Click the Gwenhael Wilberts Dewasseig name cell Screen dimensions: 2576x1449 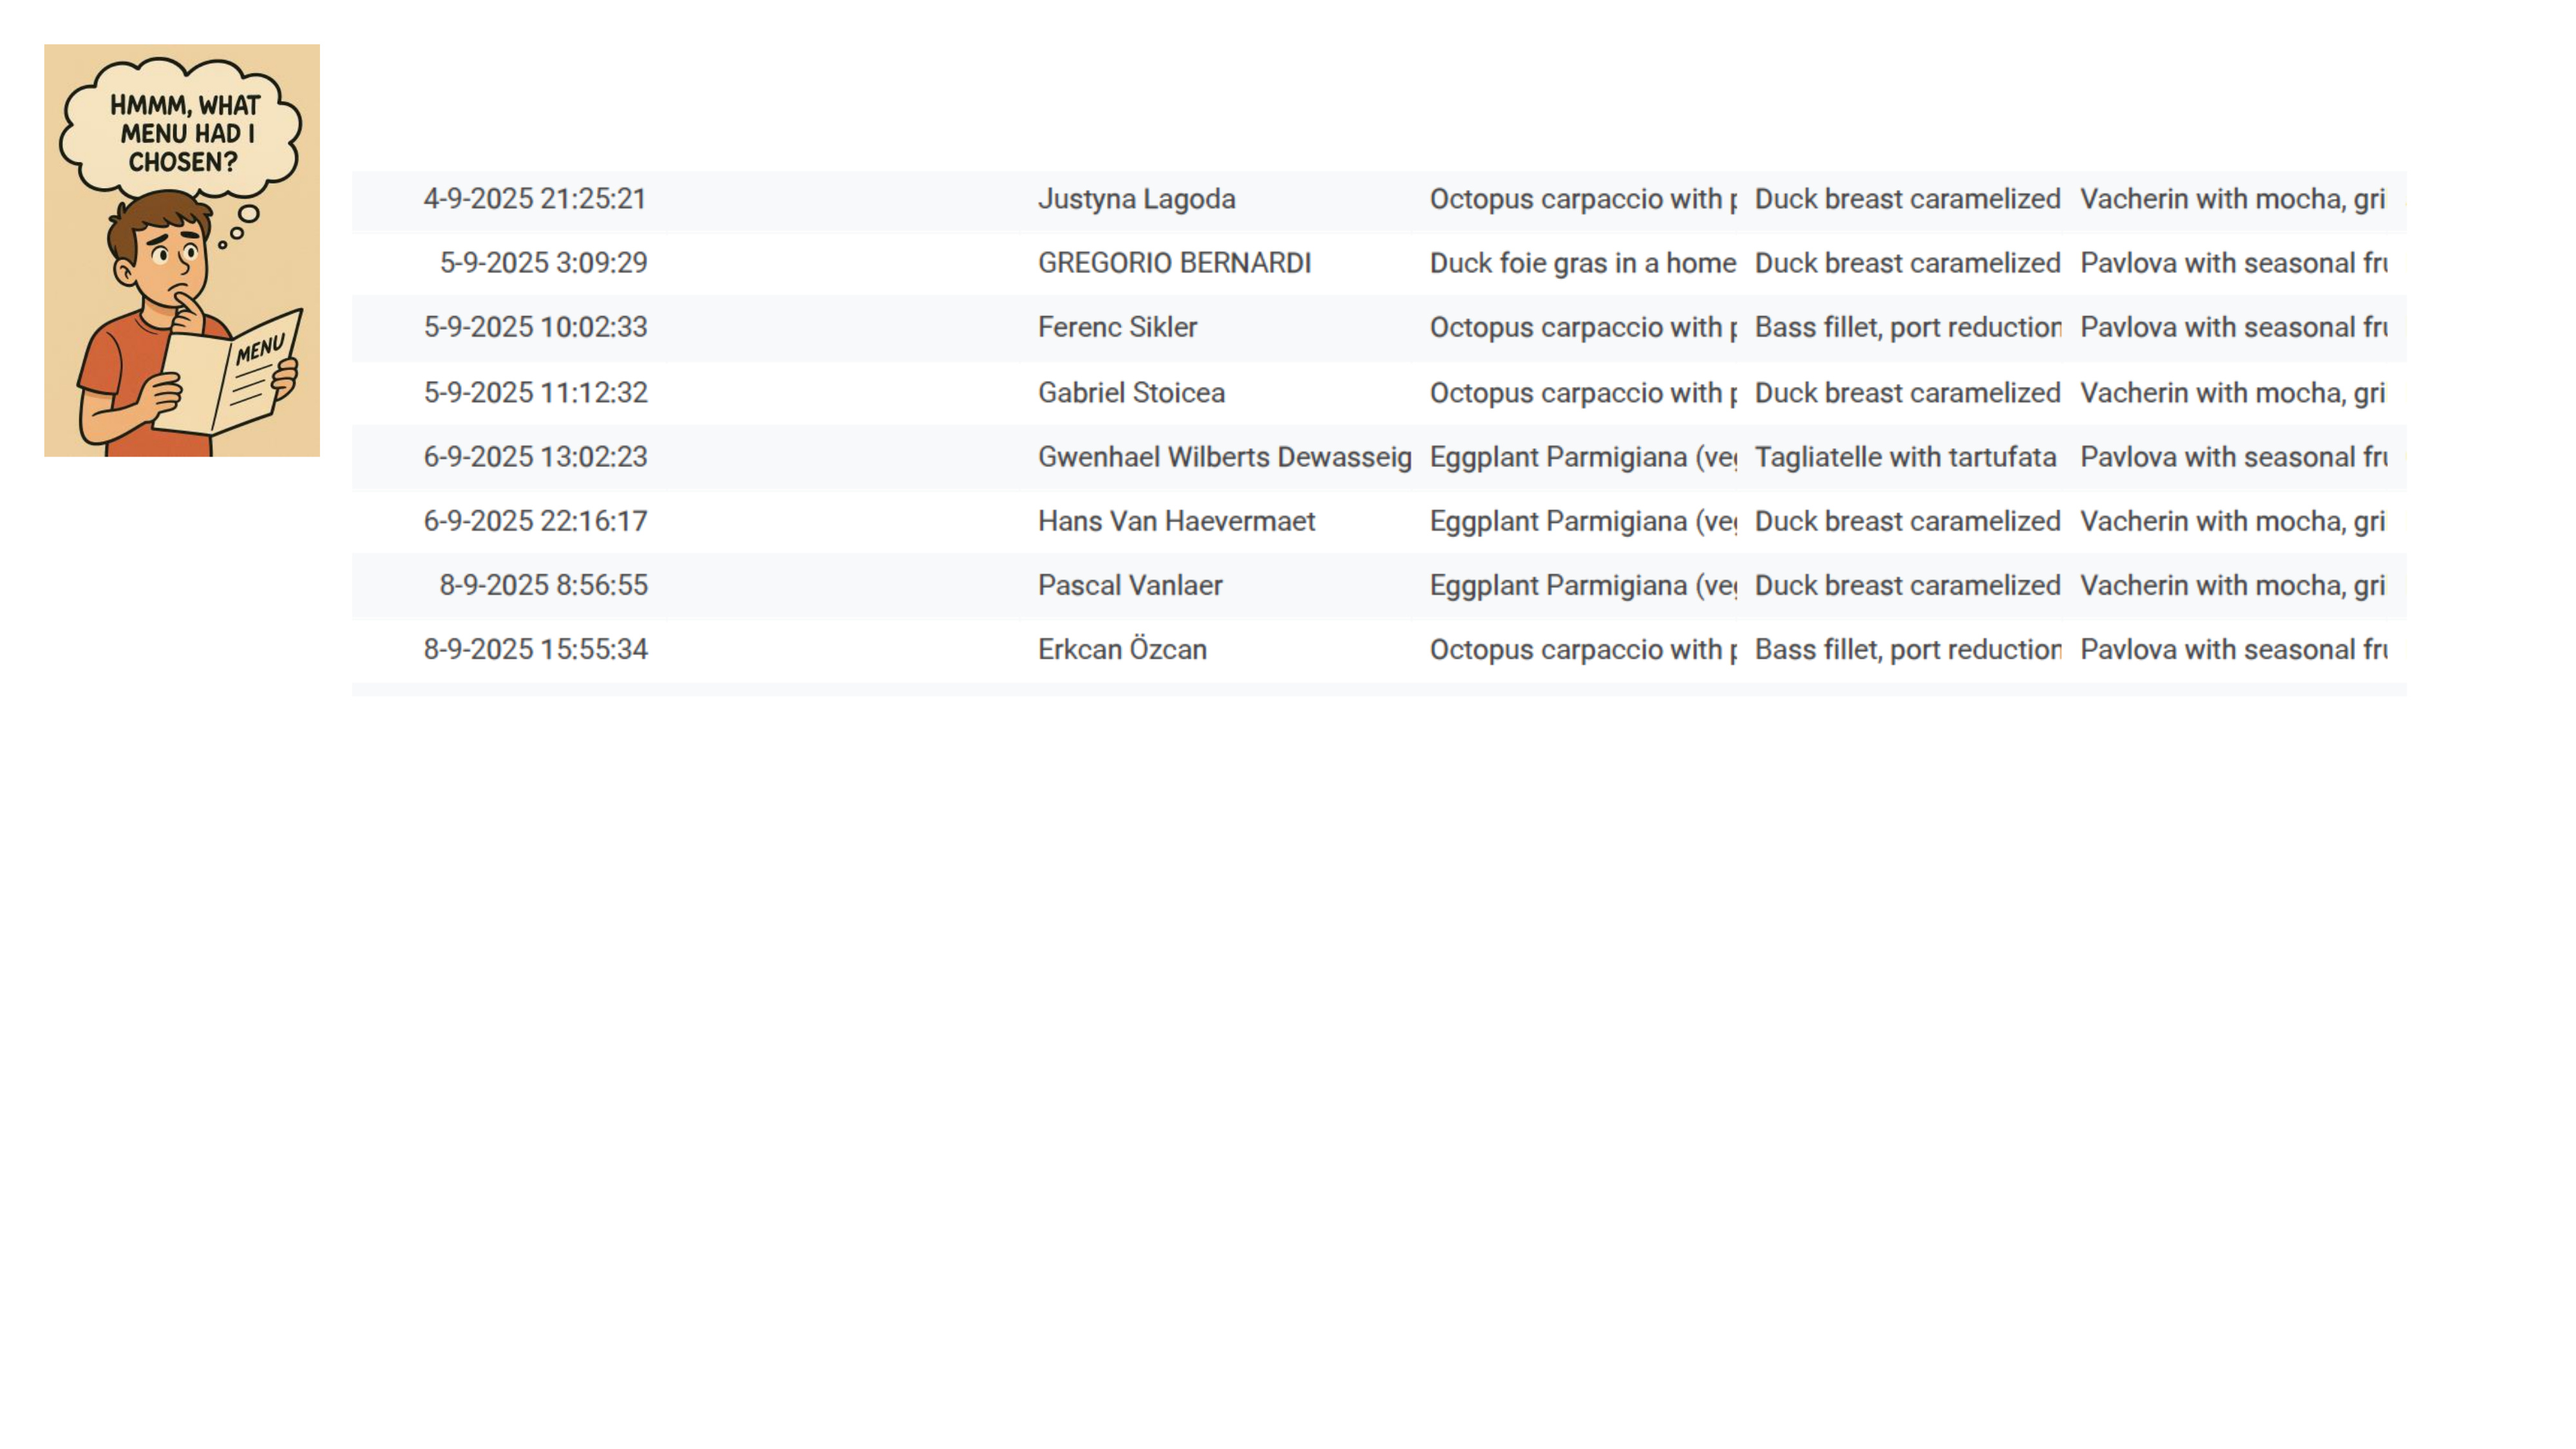pyautogui.click(x=1224, y=457)
